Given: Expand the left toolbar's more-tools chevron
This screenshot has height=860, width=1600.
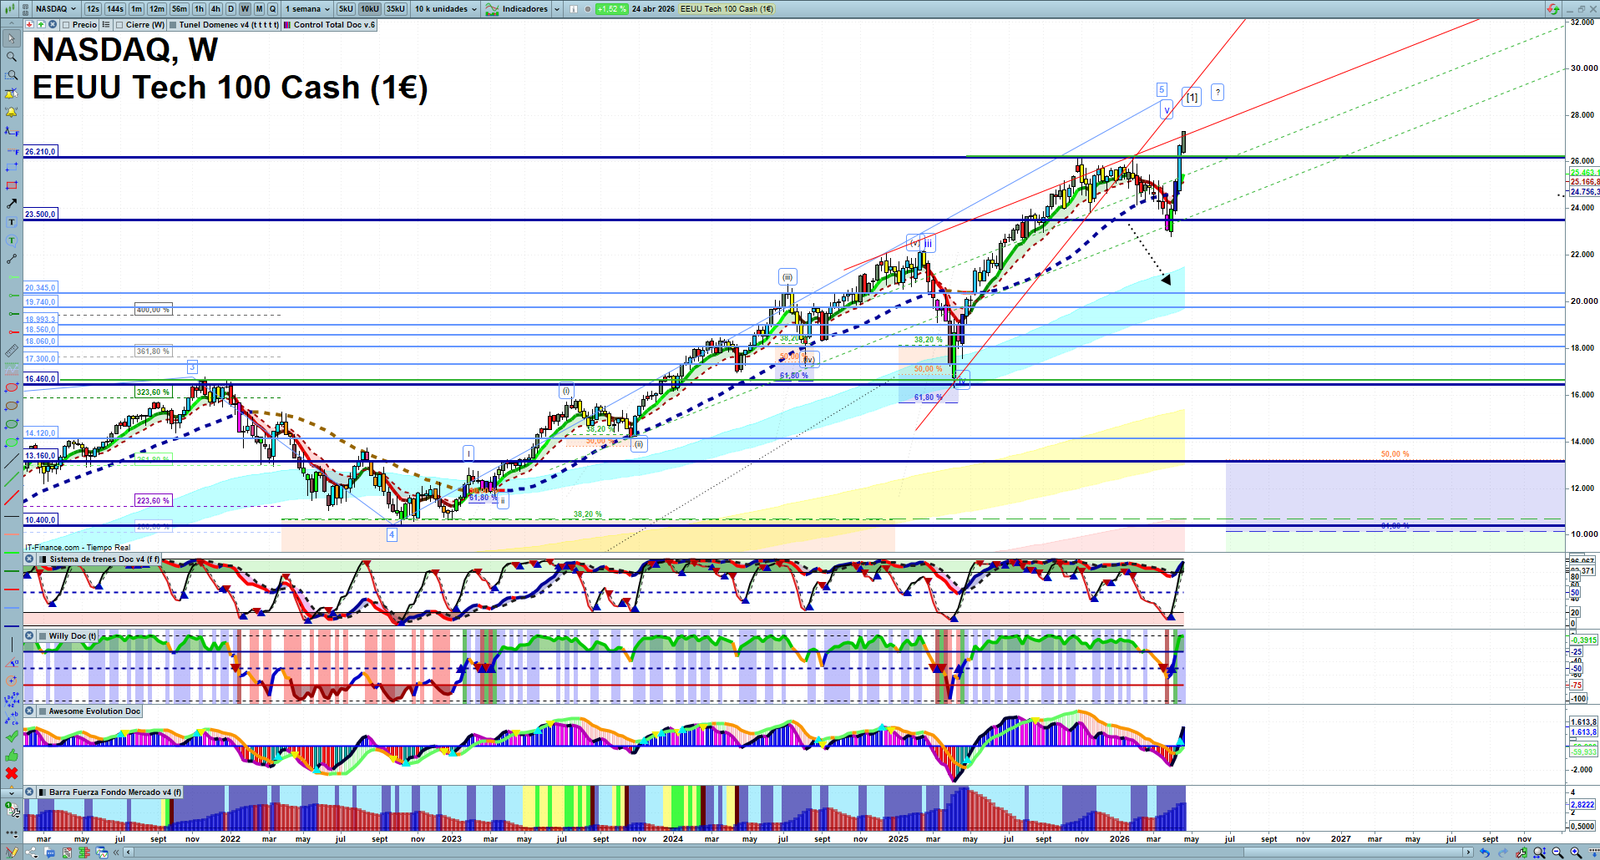Looking at the screenshot, I should (11, 792).
